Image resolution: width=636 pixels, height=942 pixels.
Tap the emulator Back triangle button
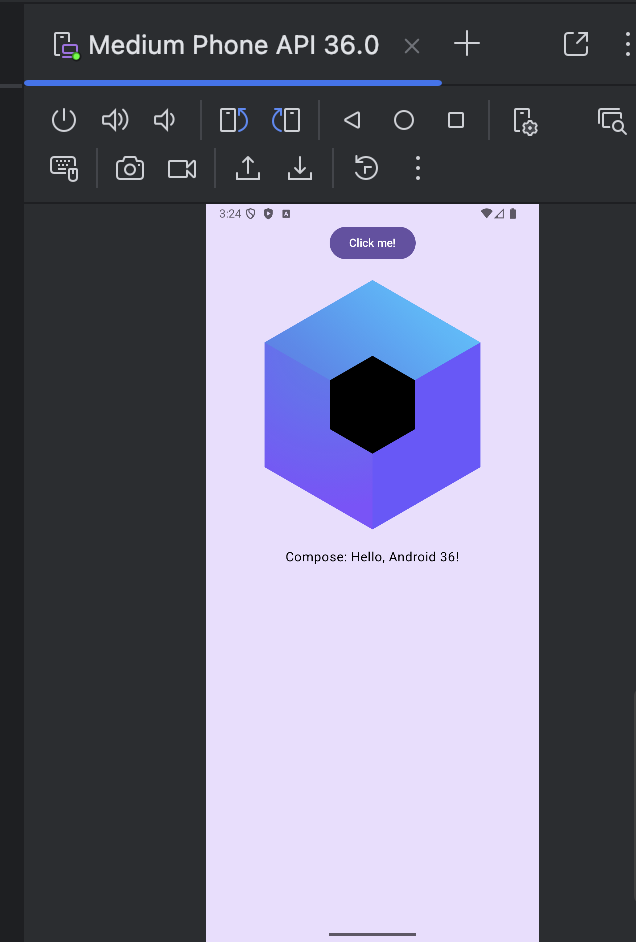pos(352,120)
